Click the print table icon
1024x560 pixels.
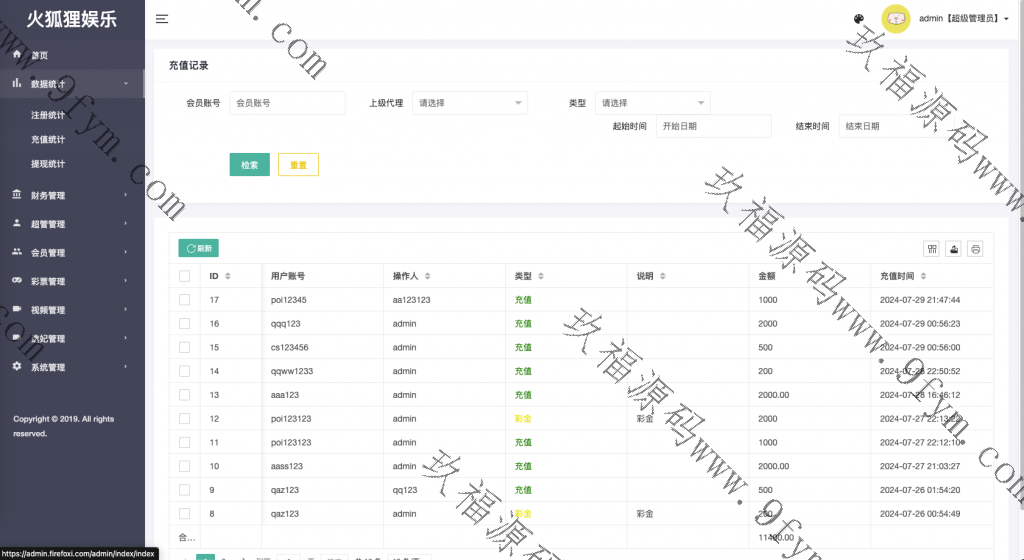click(x=975, y=249)
